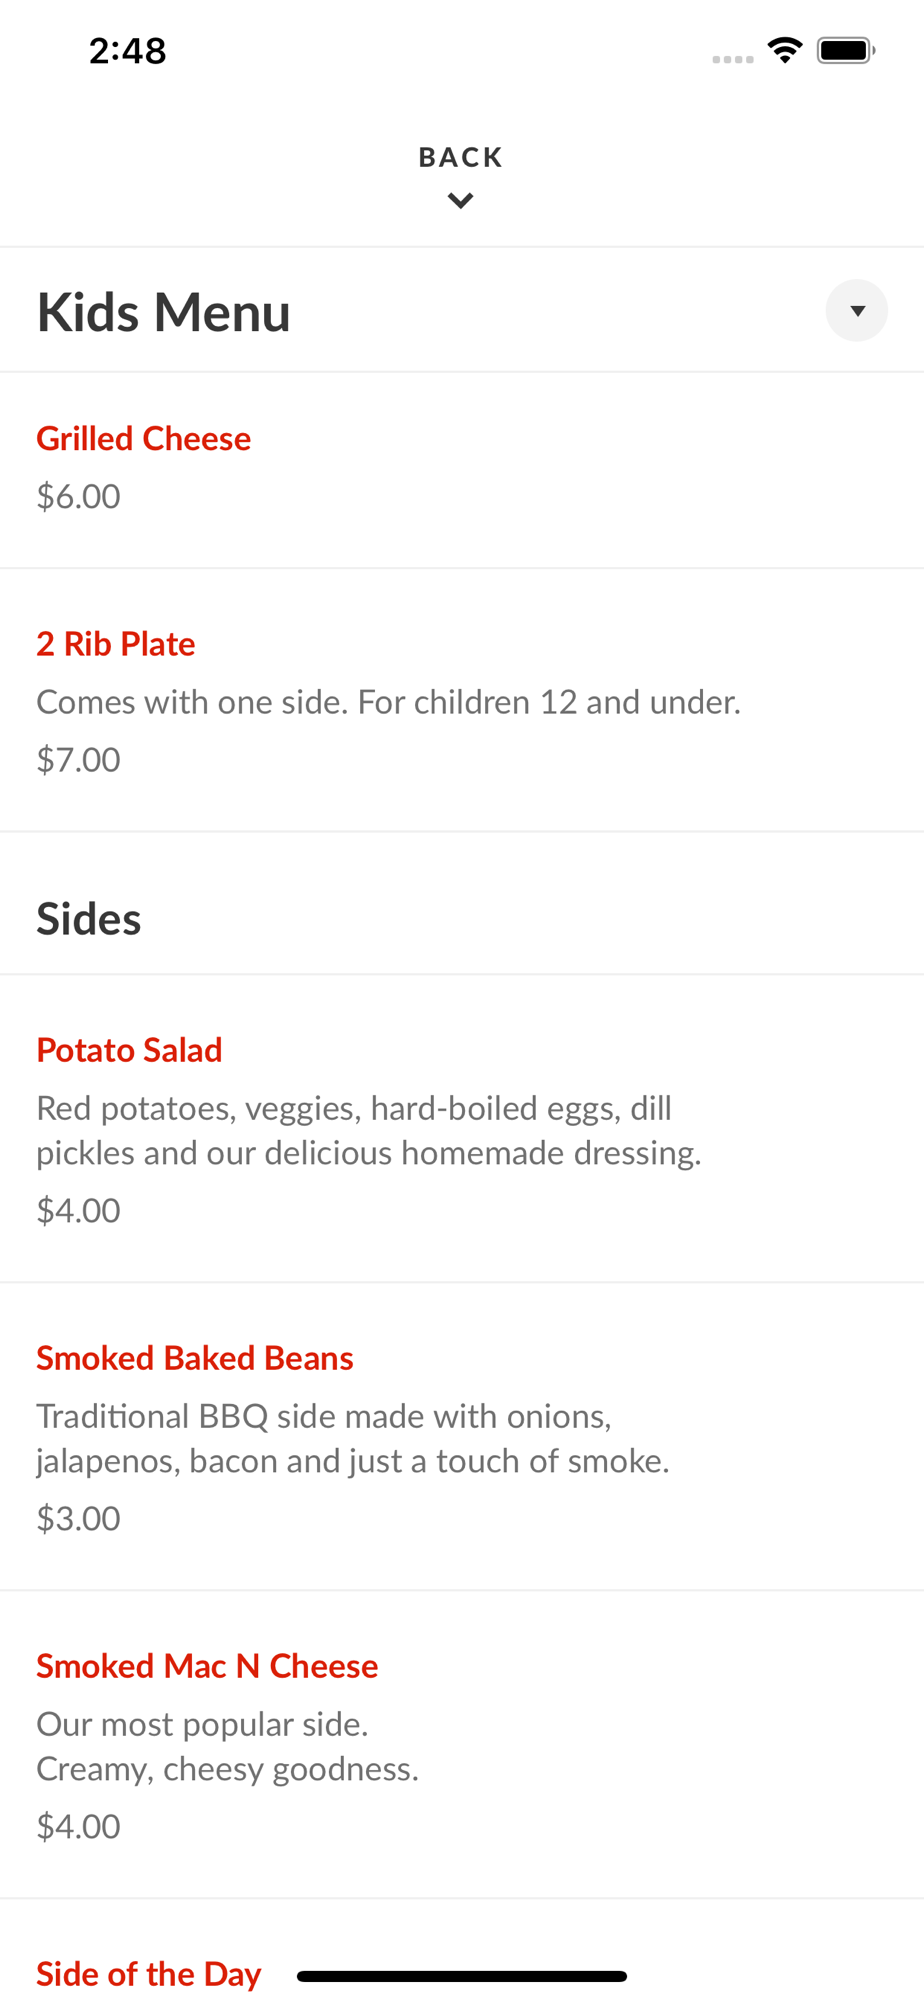
Task: Tap the Sides section header
Action: (x=89, y=919)
